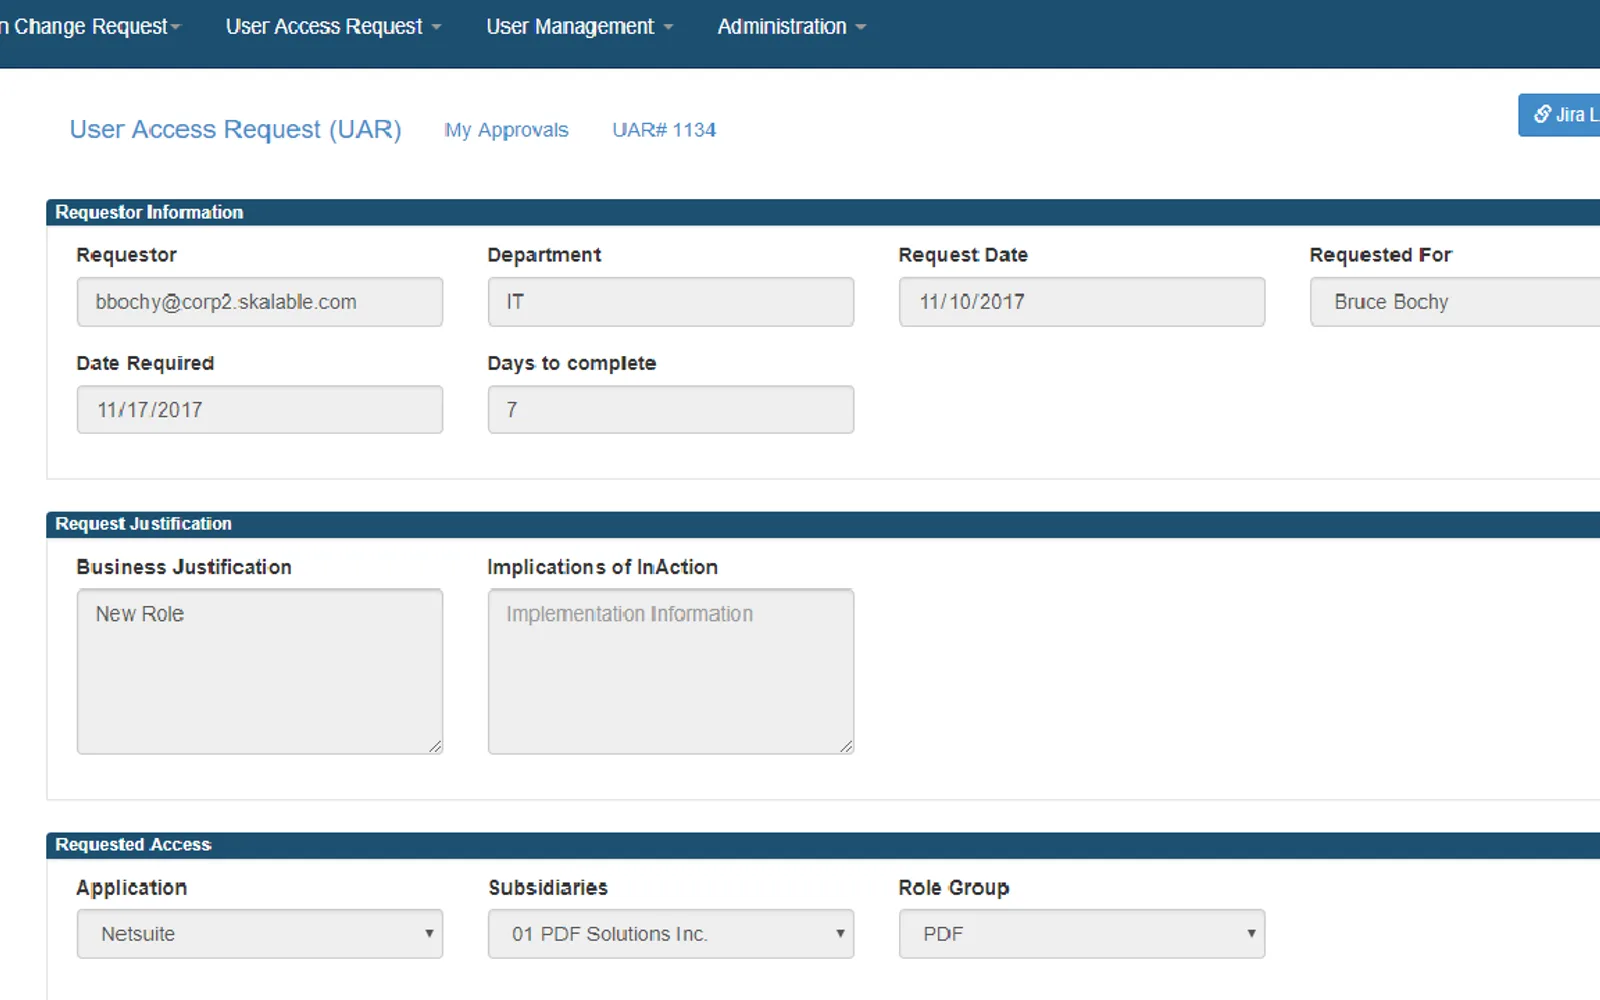
Task: Click the Application label
Action: (x=132, y=888)
